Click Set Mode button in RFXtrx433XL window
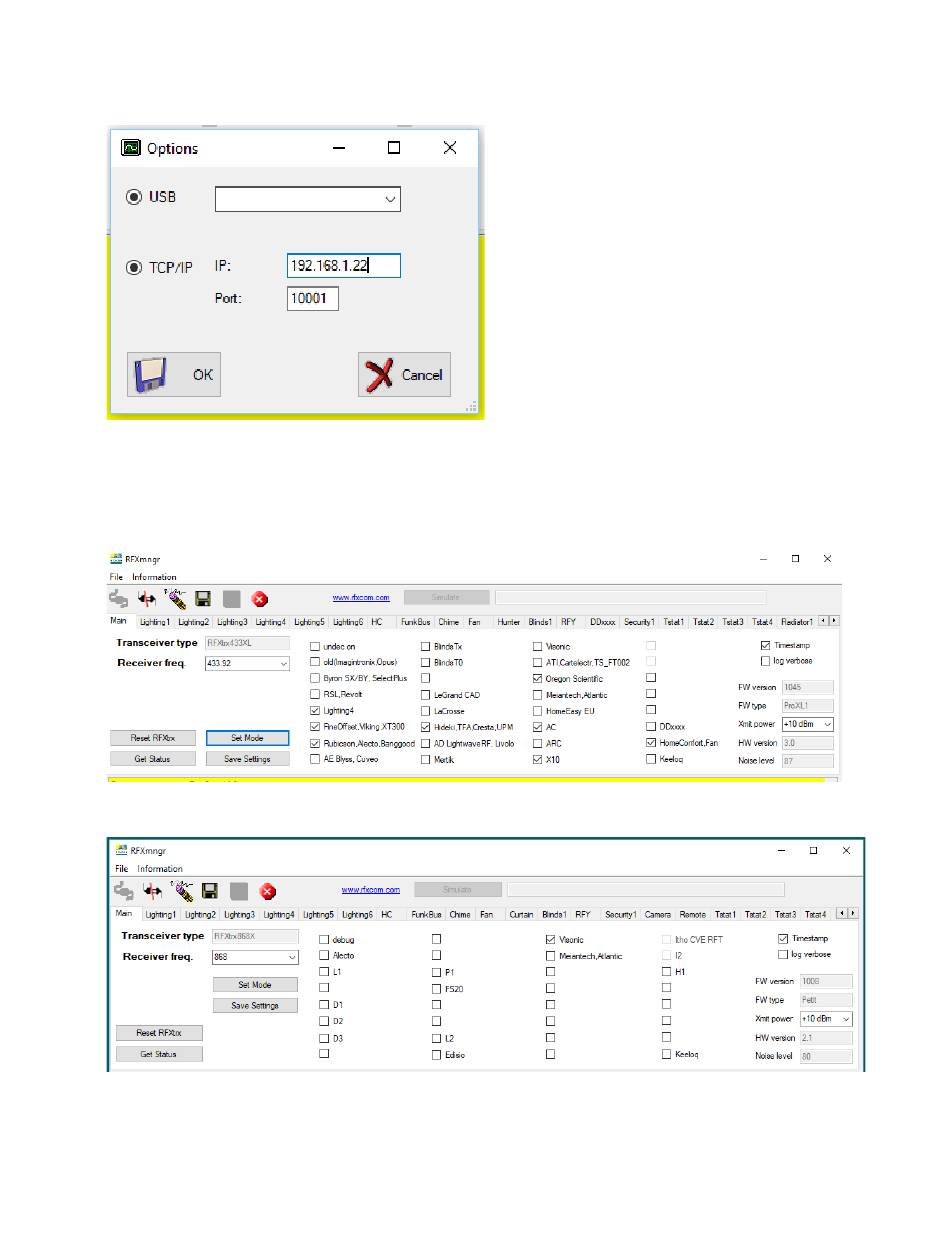 [x=247, y=738]
